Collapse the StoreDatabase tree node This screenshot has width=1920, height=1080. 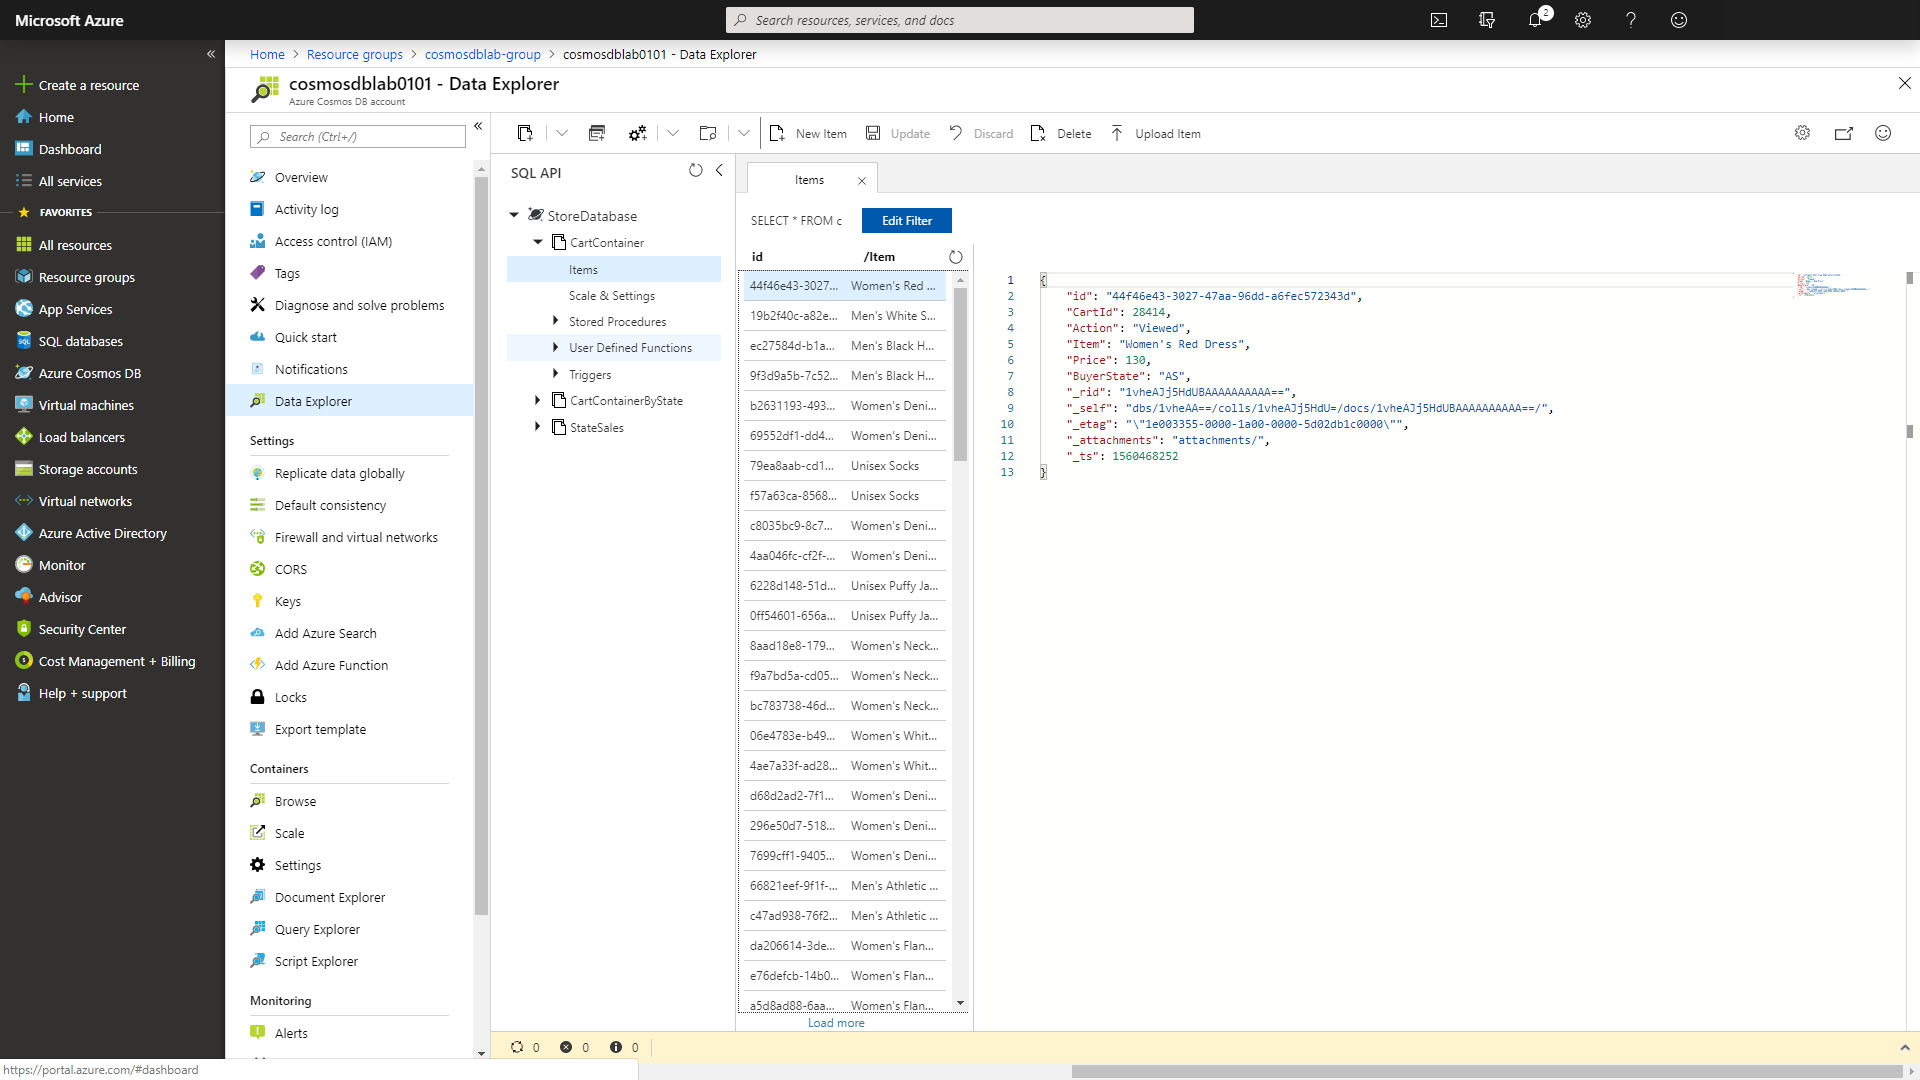[x=514, y=215]
